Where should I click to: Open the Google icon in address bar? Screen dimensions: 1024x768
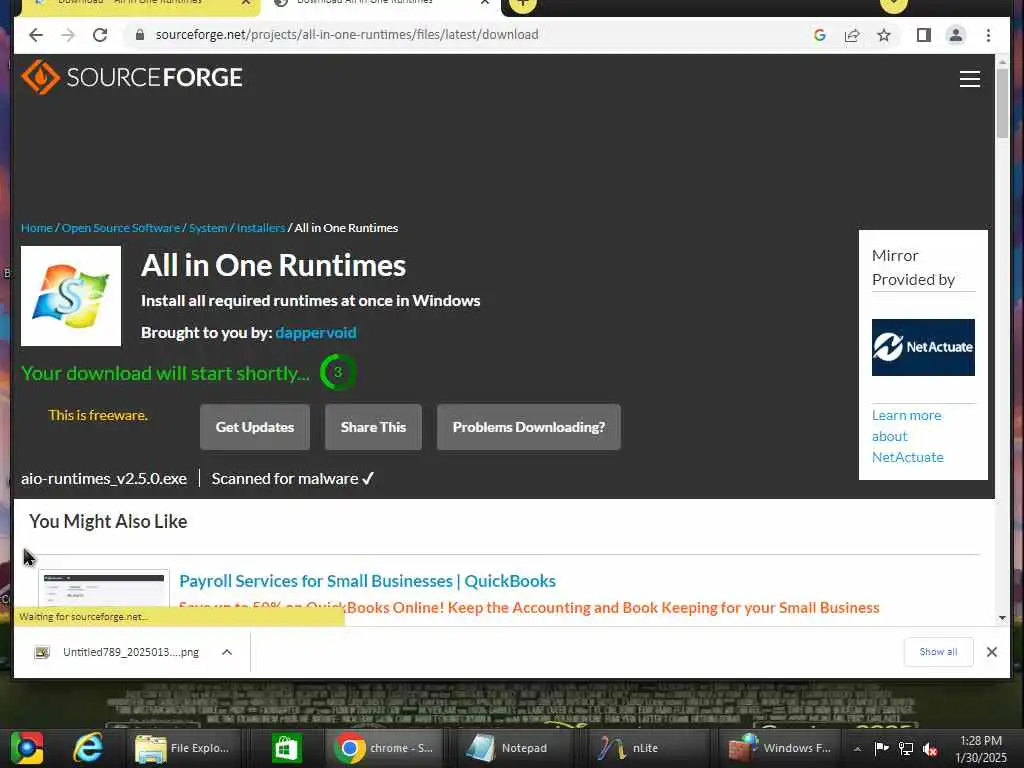820,35
